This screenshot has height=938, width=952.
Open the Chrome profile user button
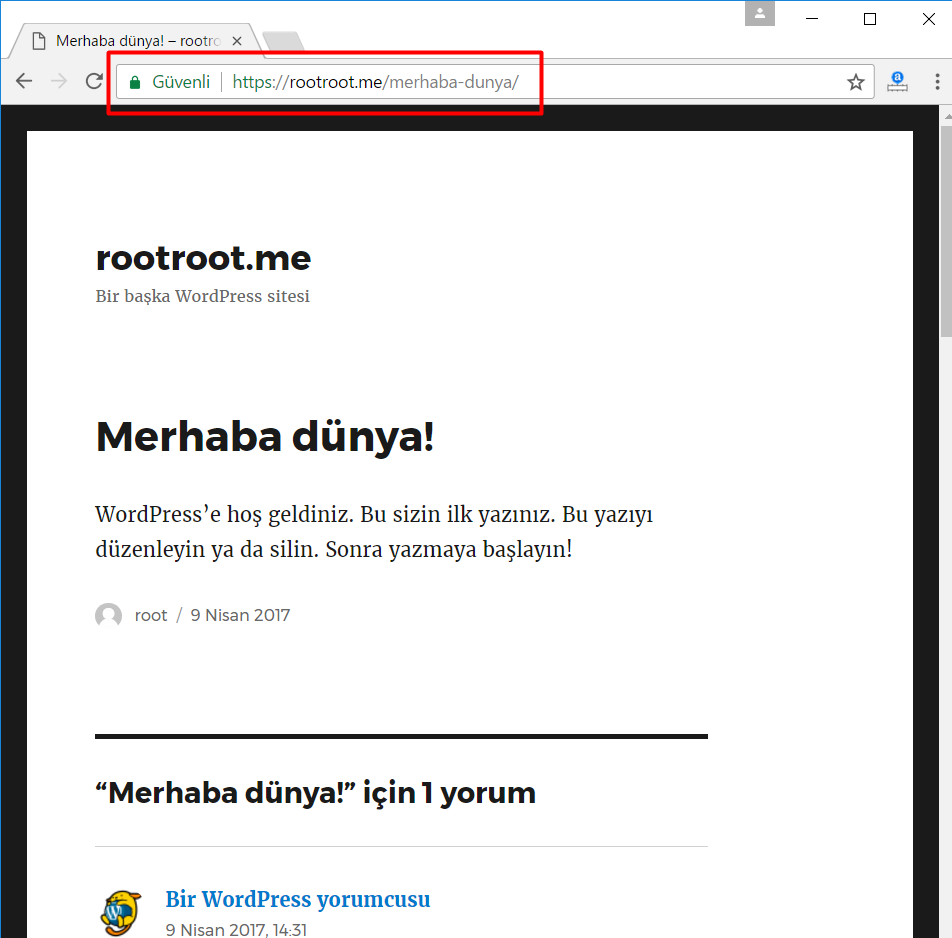(760, 13)
